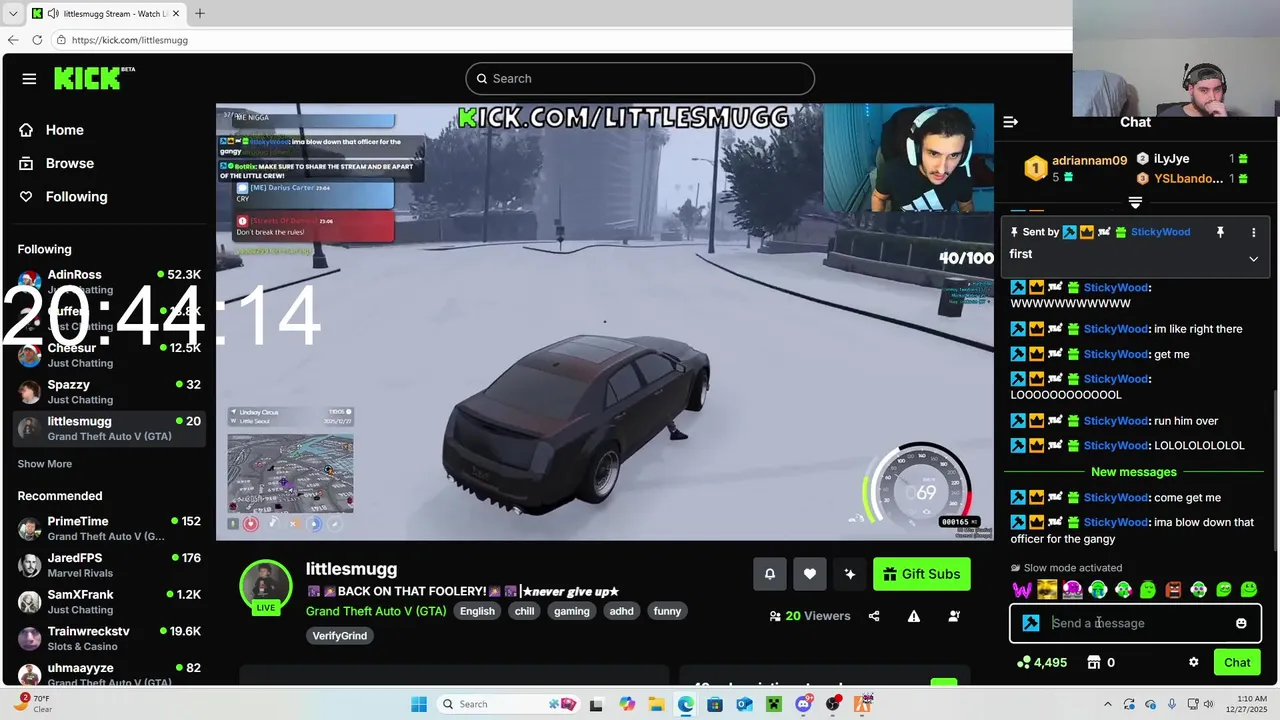Click the Kick logo
Image resolution: width=1280 pixels, height=720 pixels.
click(94, 78)
